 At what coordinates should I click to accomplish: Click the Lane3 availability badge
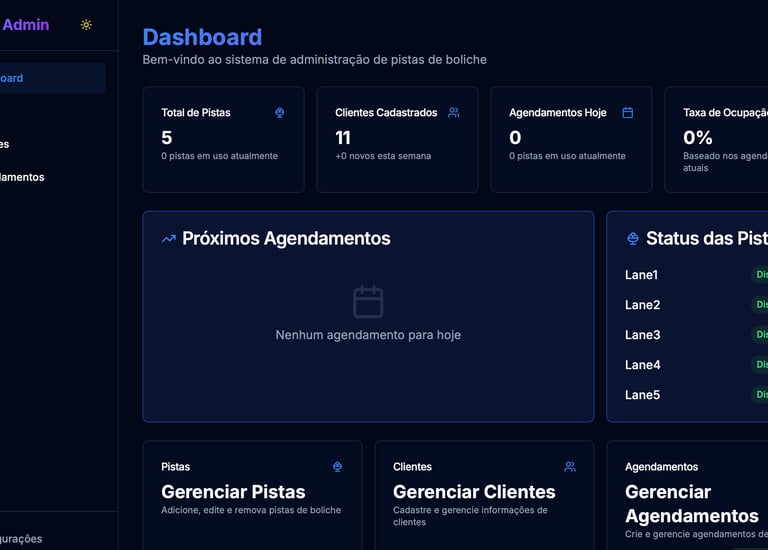tap(760, 335)
